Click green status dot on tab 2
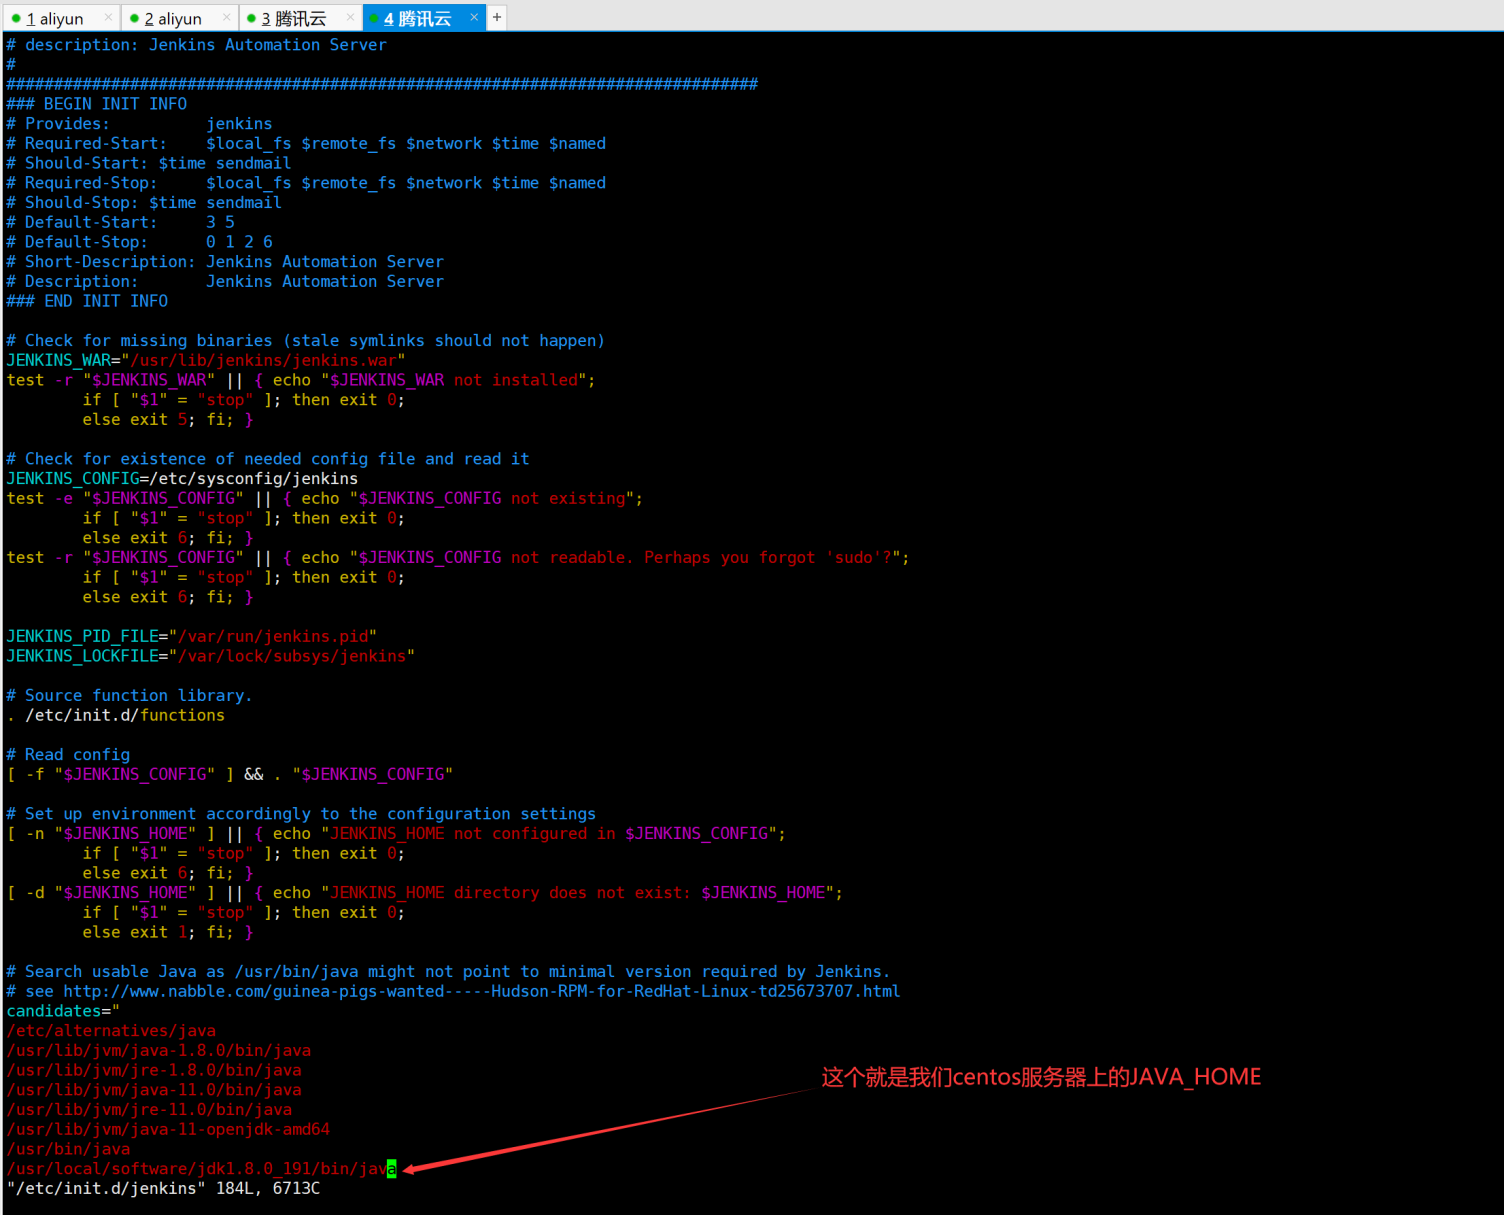Viewport: 1504px width, 1215px height. click(134, 19)
